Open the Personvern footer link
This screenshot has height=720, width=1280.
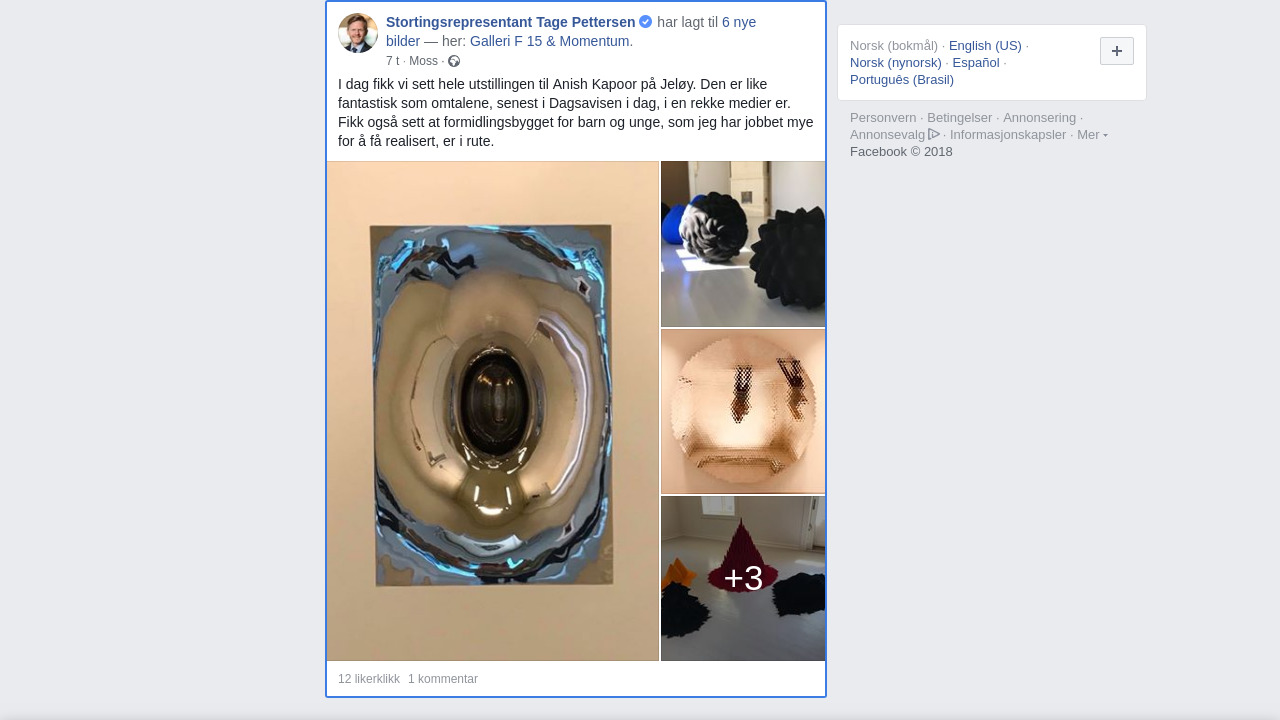tap(883, 117)
